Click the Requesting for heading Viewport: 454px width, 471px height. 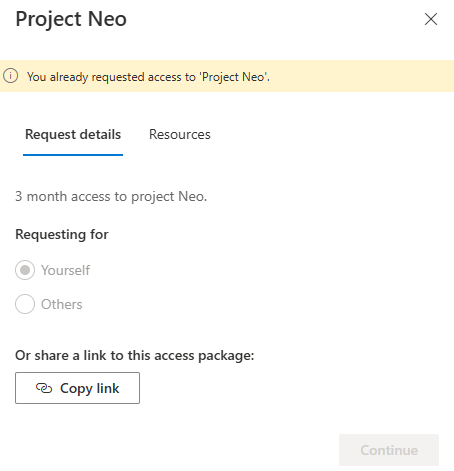pyautogui.click(x=62, y=234)
